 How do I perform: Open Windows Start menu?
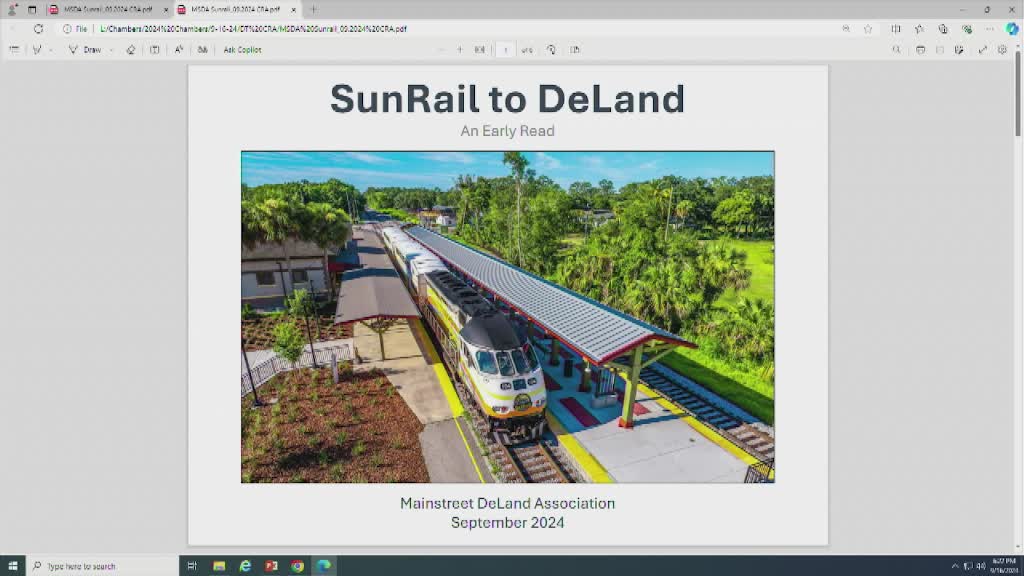pos(12,566)
